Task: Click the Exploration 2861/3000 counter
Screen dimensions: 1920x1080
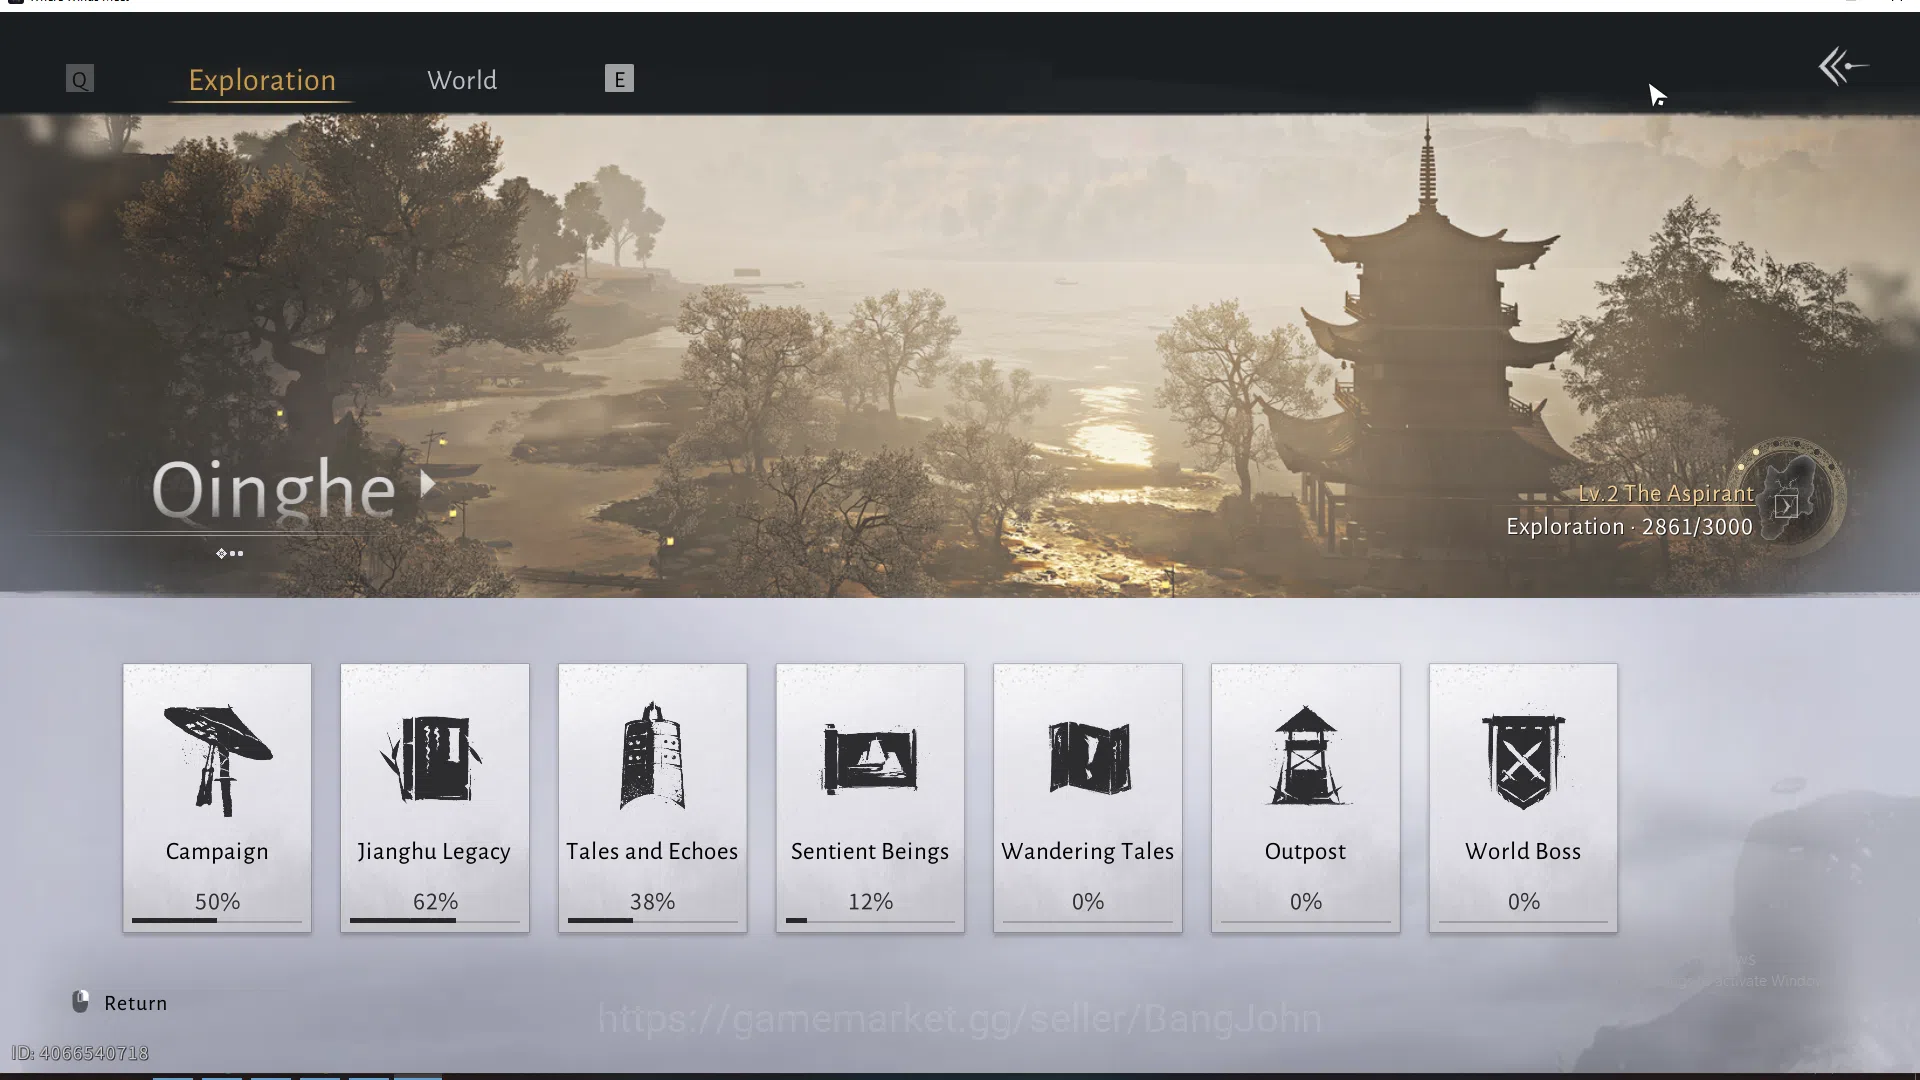Action: pos(1629,527)
